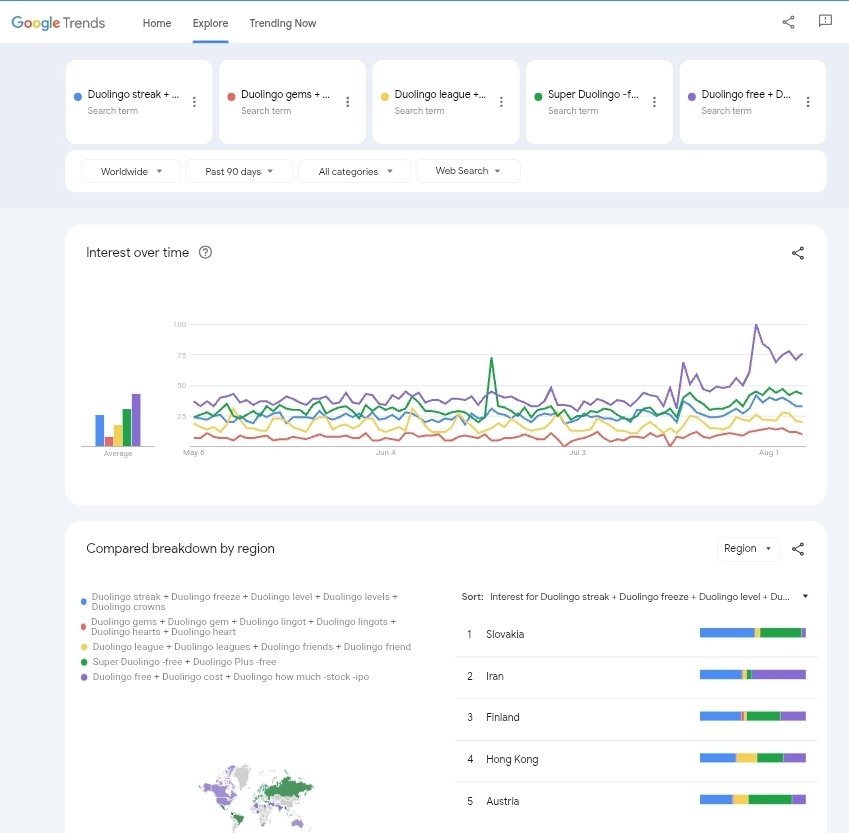Click the Super Duolingo -free legend entry
Image resolution: width=849 pixels, height=833 pixels.
[179, 662]
